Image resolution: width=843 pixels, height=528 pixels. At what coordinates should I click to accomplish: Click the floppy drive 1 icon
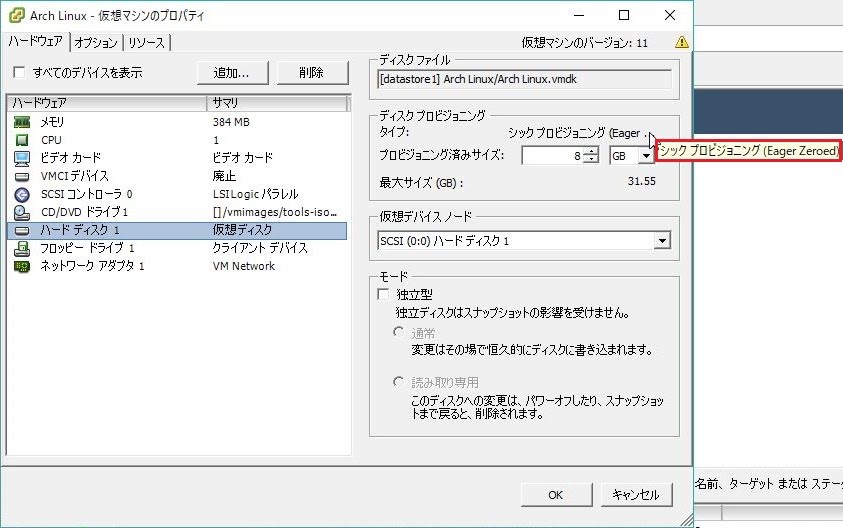(22, 248)
